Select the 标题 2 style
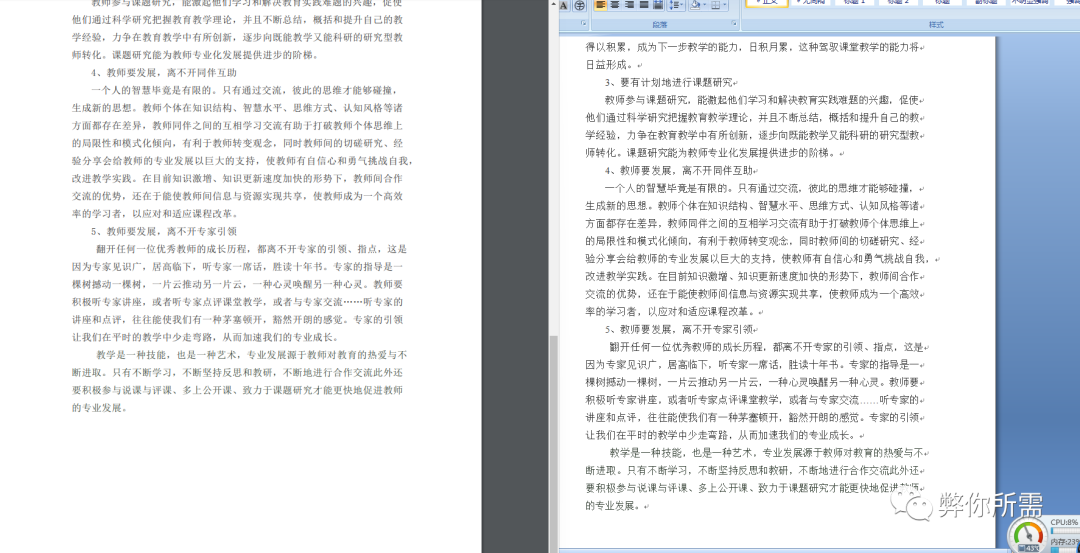The width and height of the screenshot is (1080, 553). pyautogui.click(x=899, y=3)
